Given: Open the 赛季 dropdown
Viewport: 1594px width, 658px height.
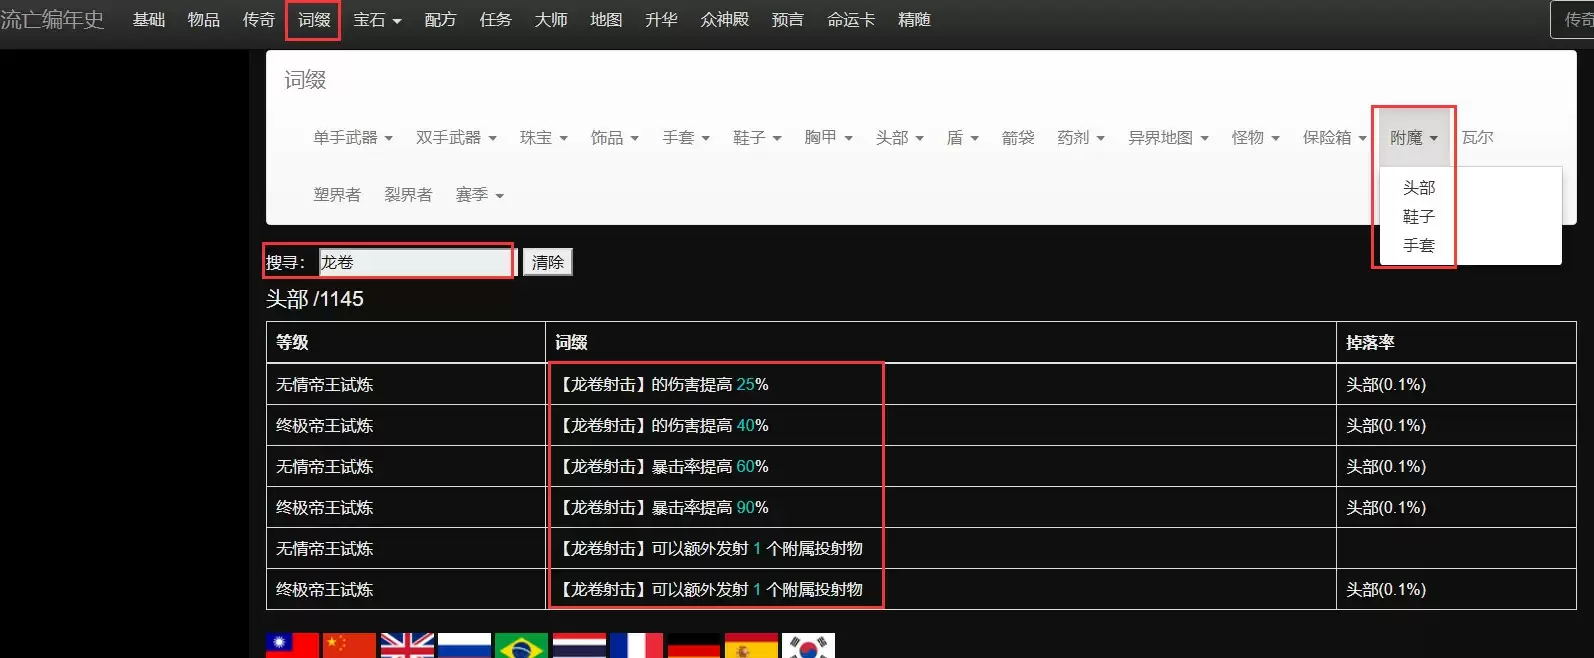Looking at the screenshot, I should pos(479,195).
